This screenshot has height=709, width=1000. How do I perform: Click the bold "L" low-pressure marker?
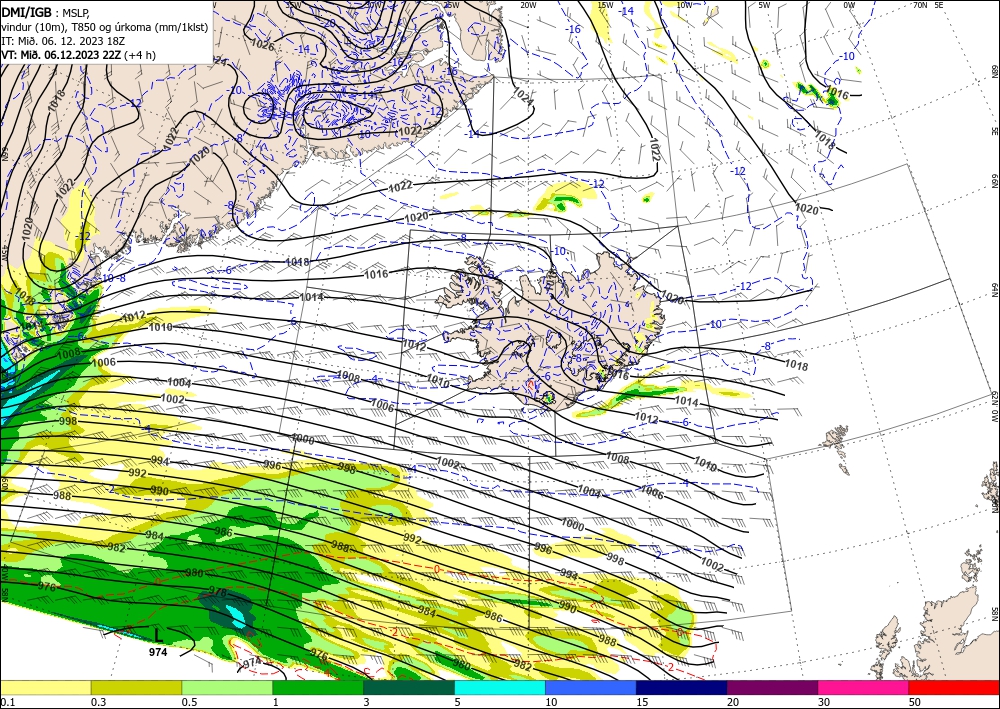click(x=159, y=634)
